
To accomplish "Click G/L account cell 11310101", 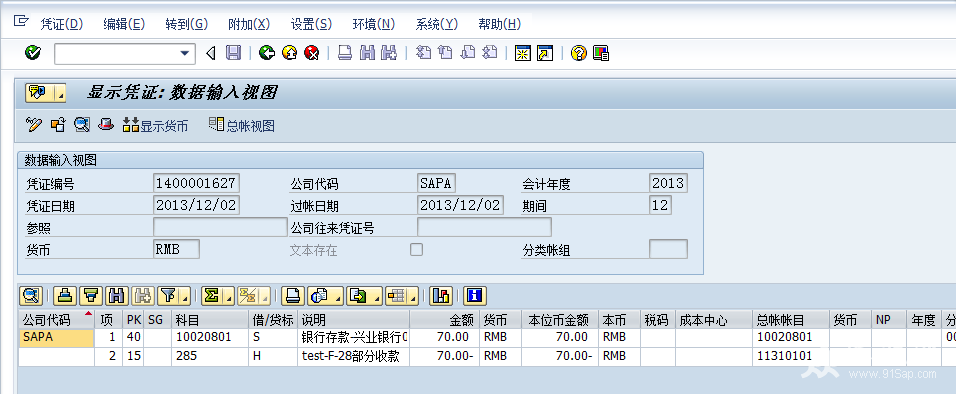I will (791, 356).
